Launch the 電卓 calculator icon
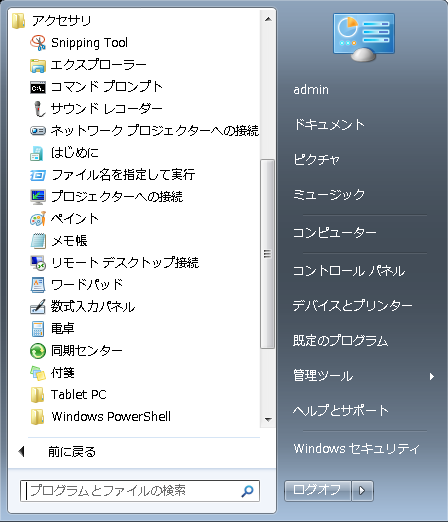 point(38,329)
